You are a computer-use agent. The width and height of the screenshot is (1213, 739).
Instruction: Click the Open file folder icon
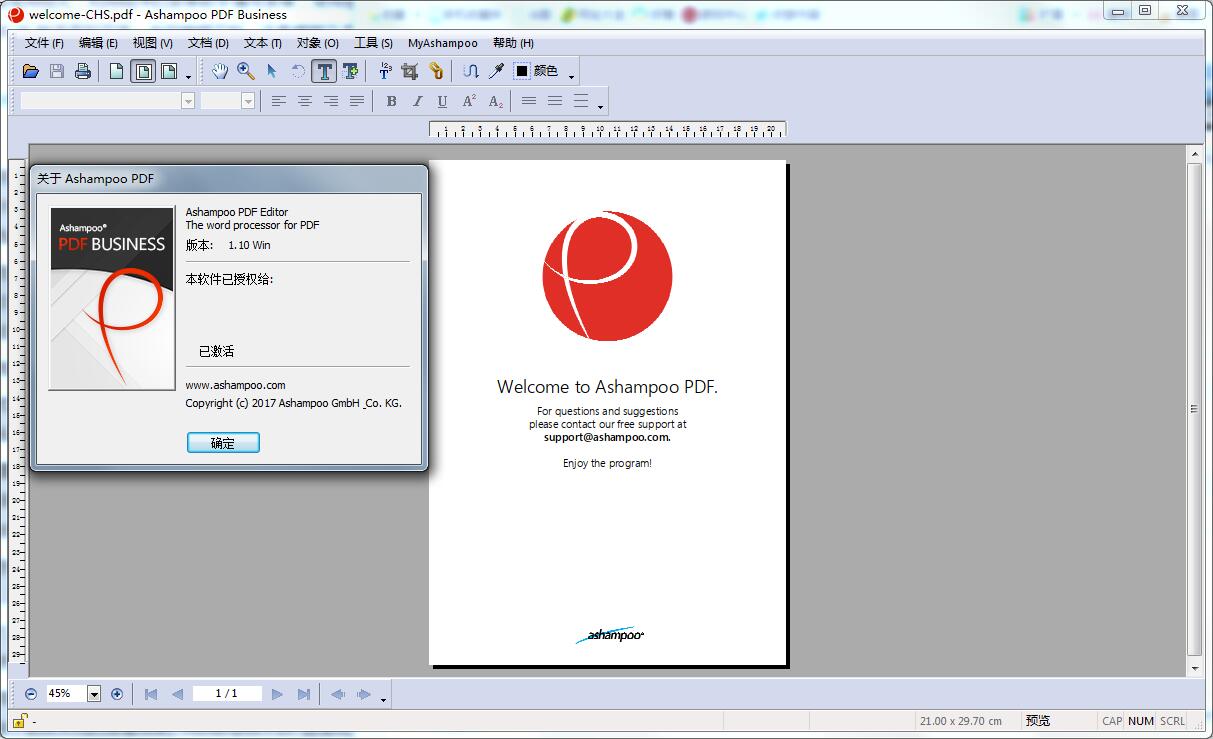(x=31, y=71)
